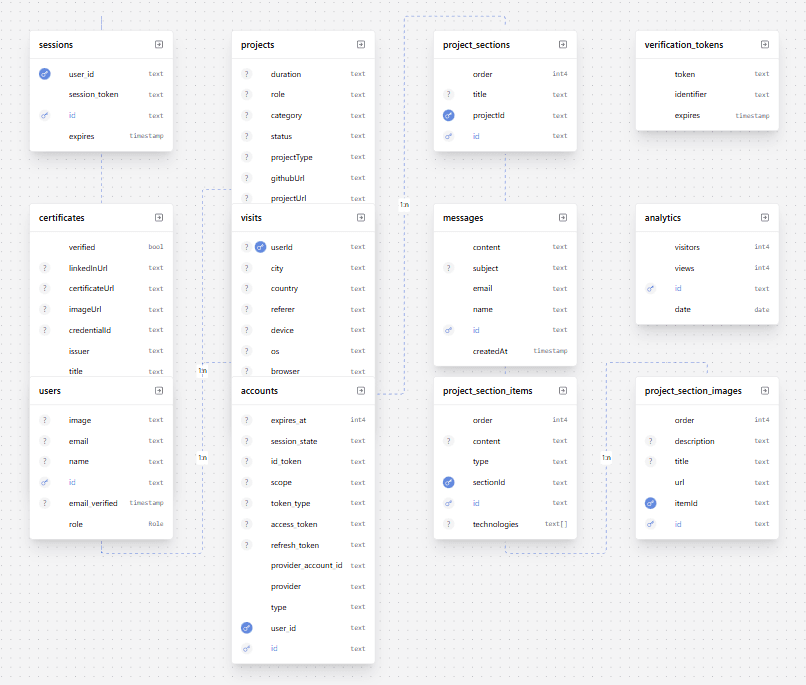Click the users table open icon

pos(159,391)
